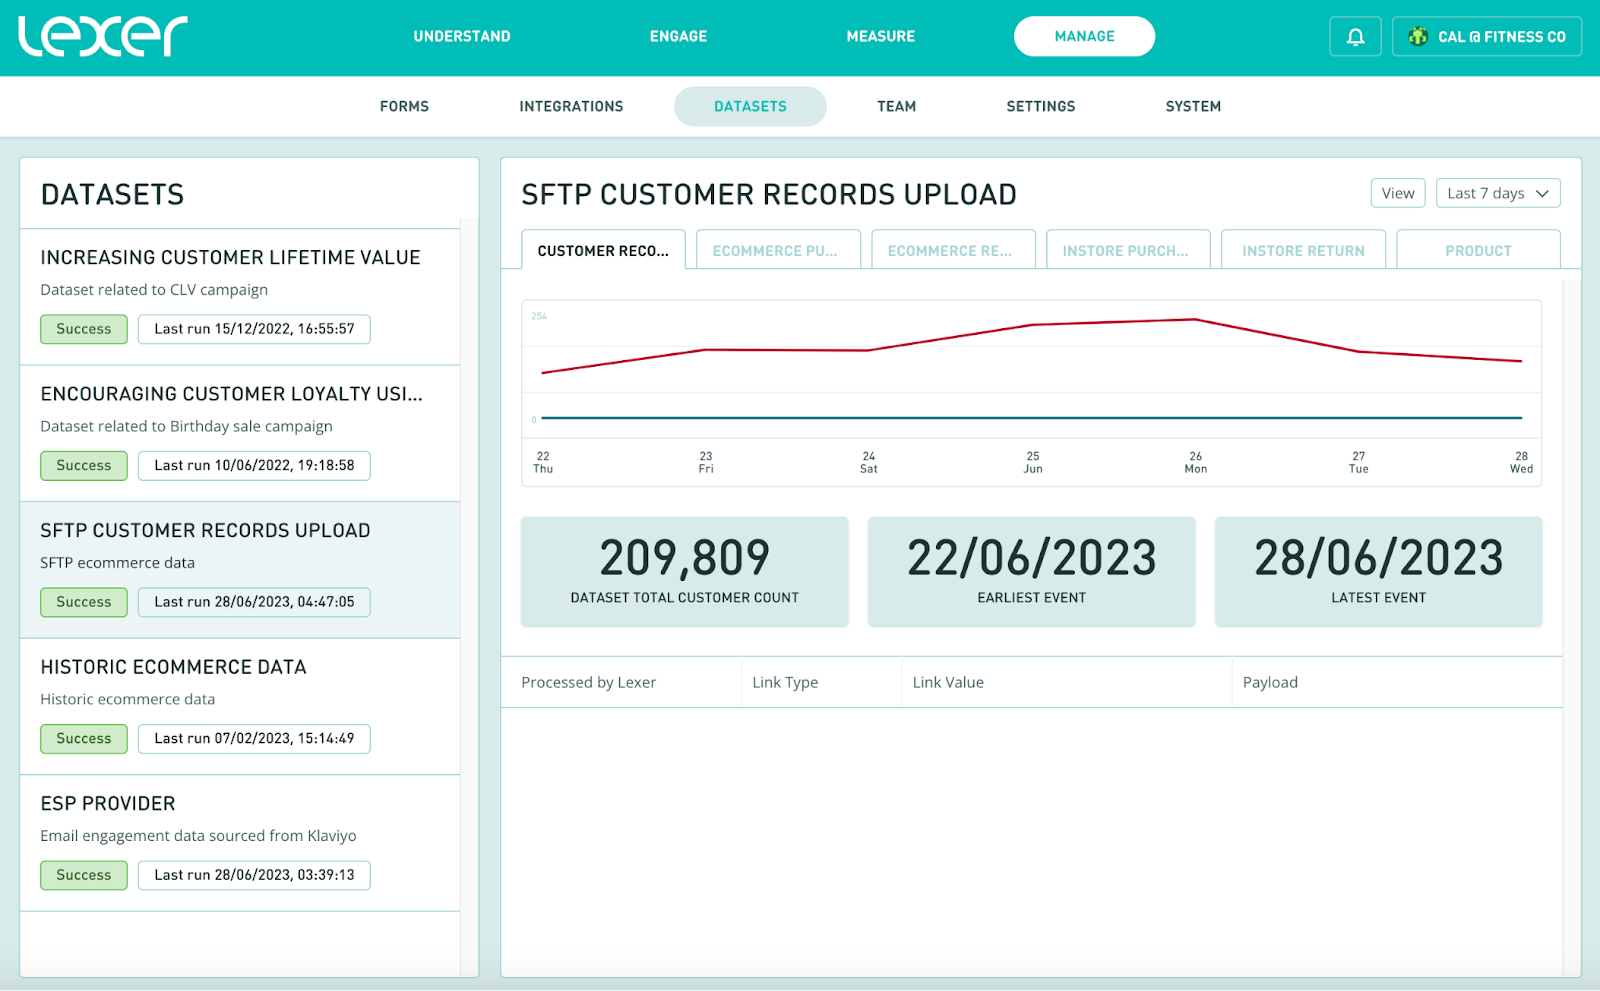The image size is (1600, 991).
Task: Click the Cal @ Fitness Co account avatar
Action: 1417,37
